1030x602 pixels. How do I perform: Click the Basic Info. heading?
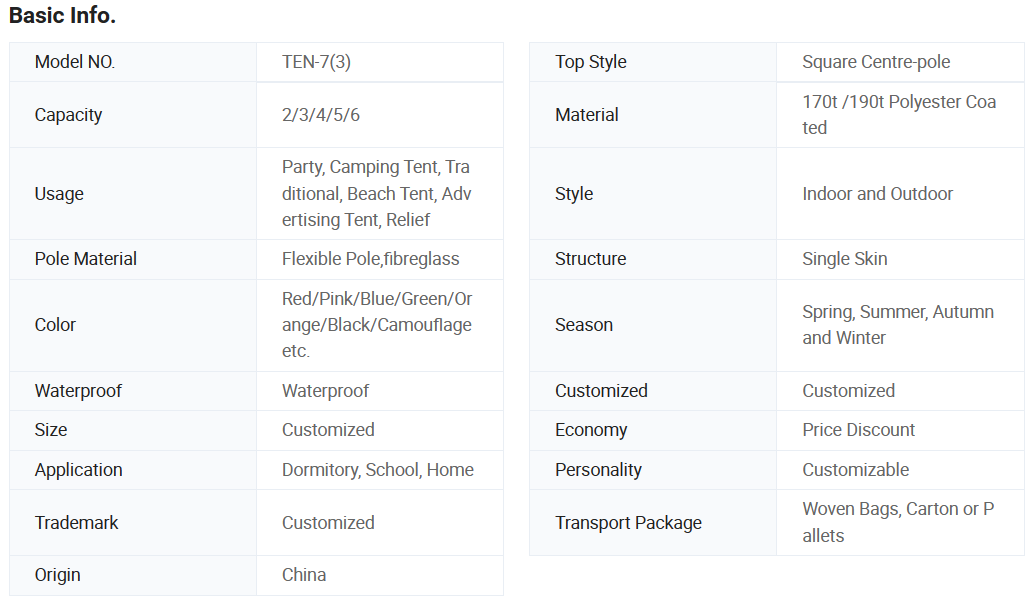click(x=62, y=16)
